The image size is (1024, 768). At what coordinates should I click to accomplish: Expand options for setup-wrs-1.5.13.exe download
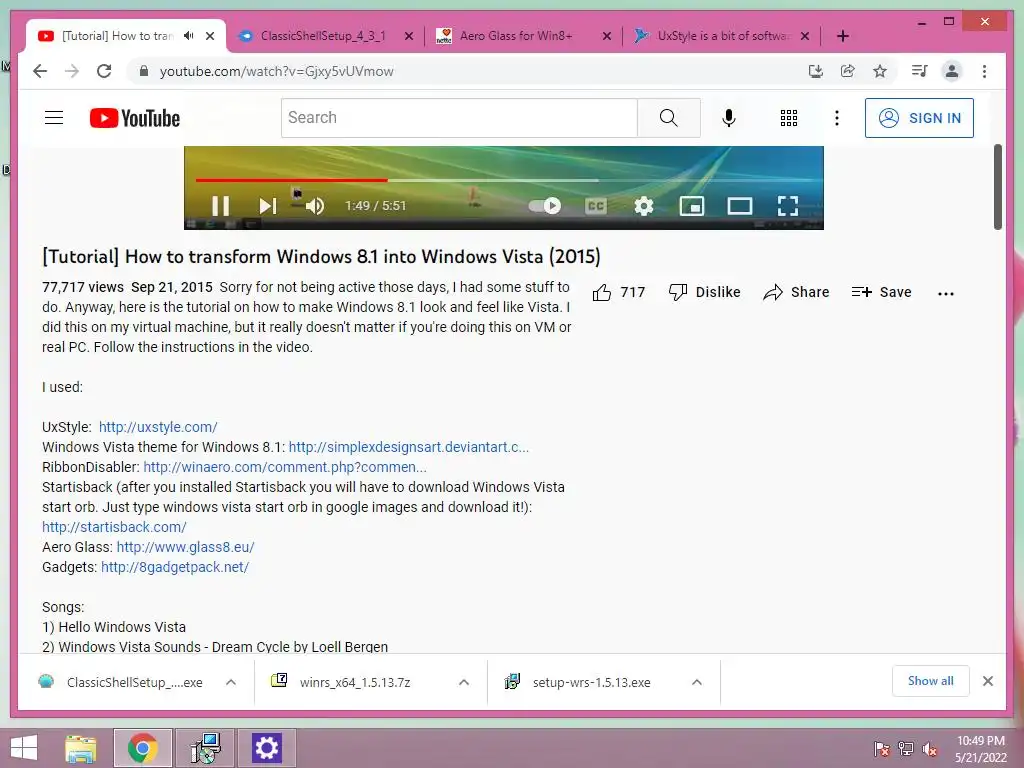click(697, 682)
